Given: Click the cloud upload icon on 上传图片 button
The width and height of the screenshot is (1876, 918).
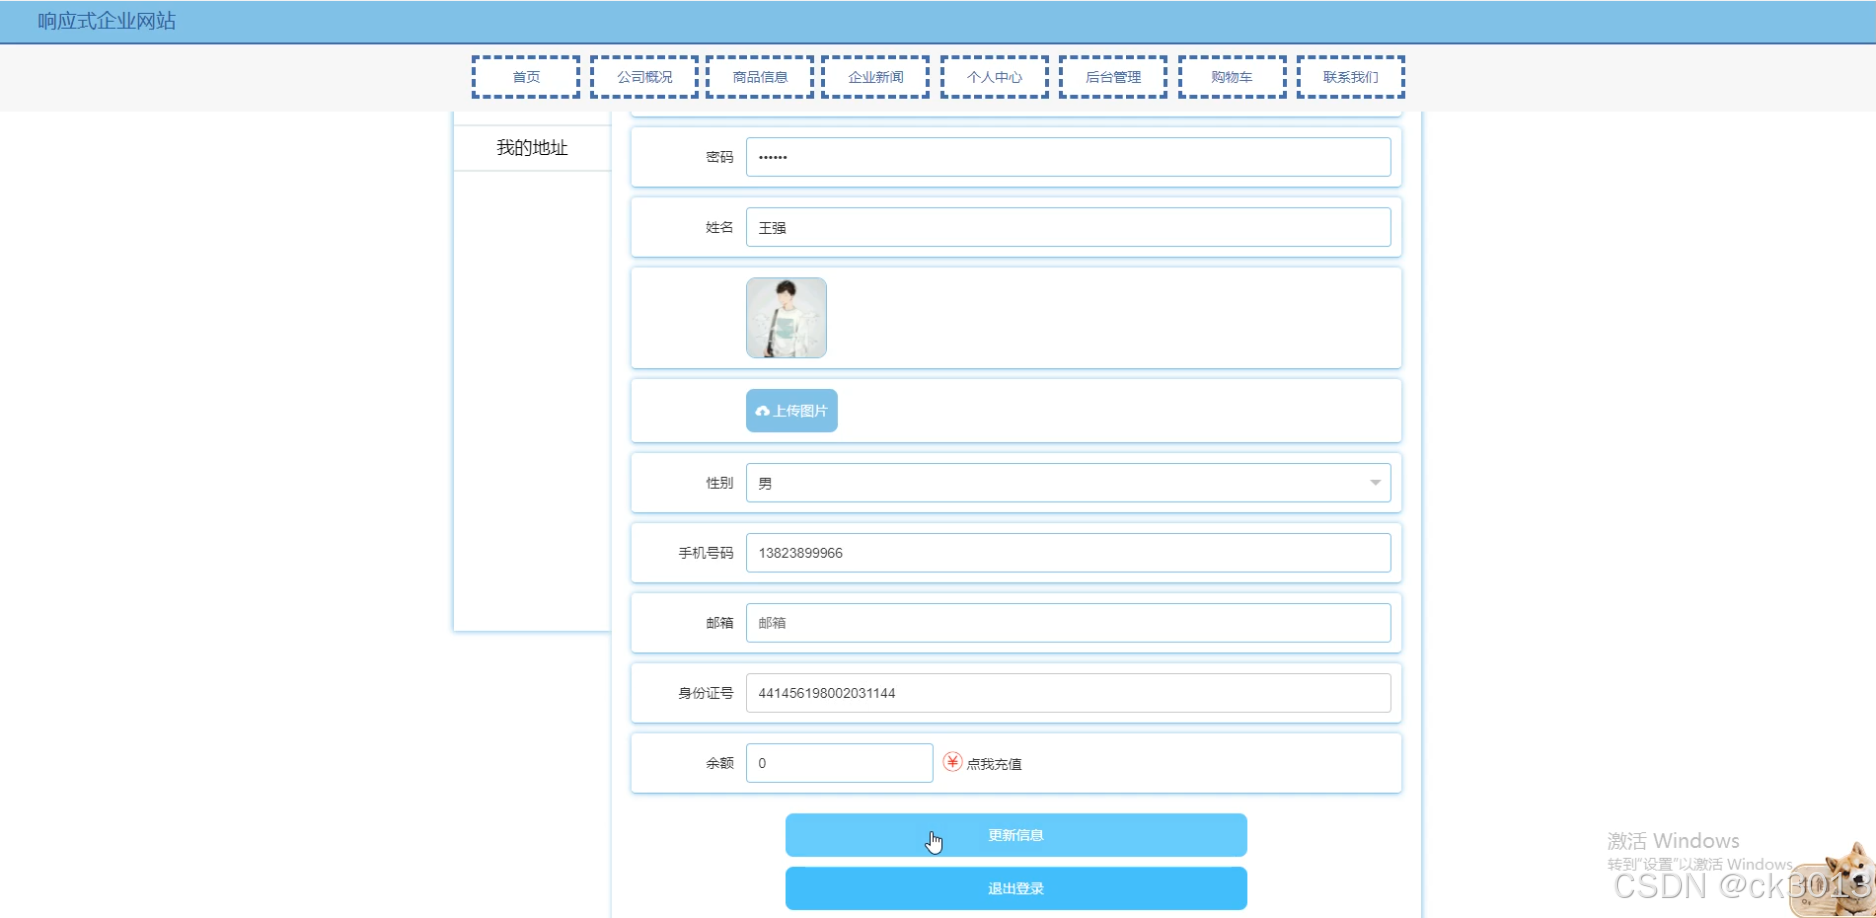Looking at the screenshot, I should pyautogui.click(x=760, y=410).
